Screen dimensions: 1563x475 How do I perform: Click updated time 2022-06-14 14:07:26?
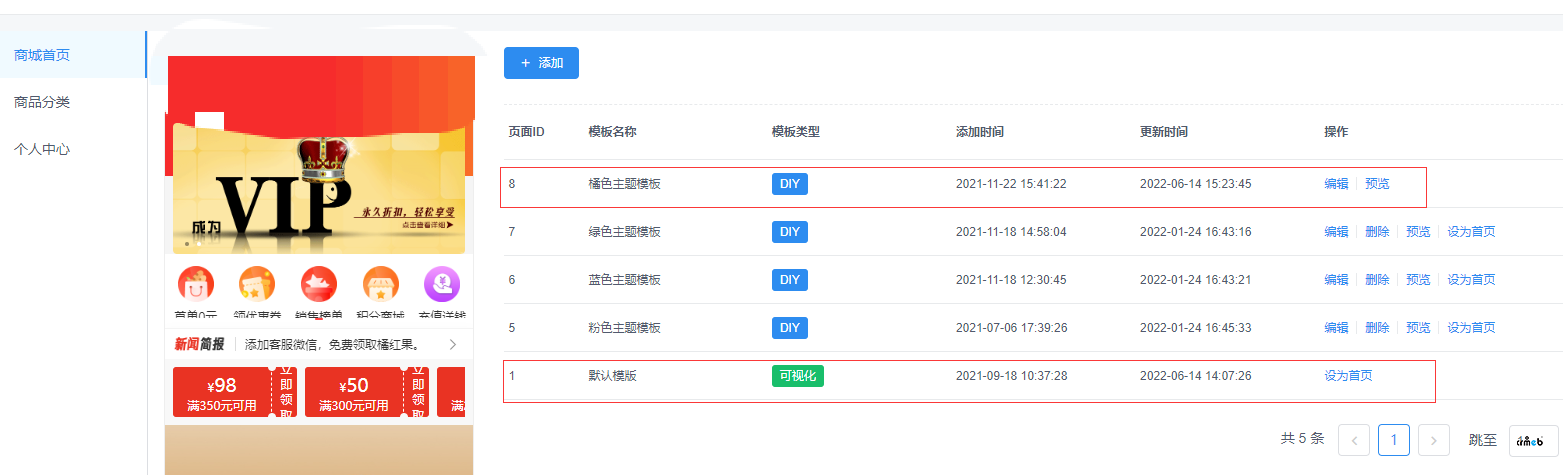coord(1195,376)
